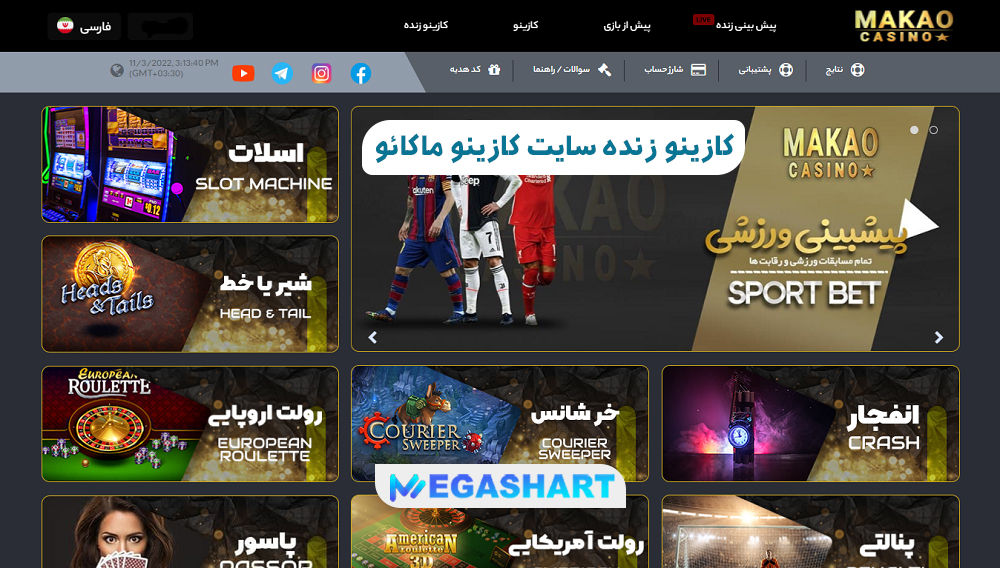Open the Telegram social icon
Viewport: 1000px width, 568px height.
pyautogui.click(x=282, y=73)
